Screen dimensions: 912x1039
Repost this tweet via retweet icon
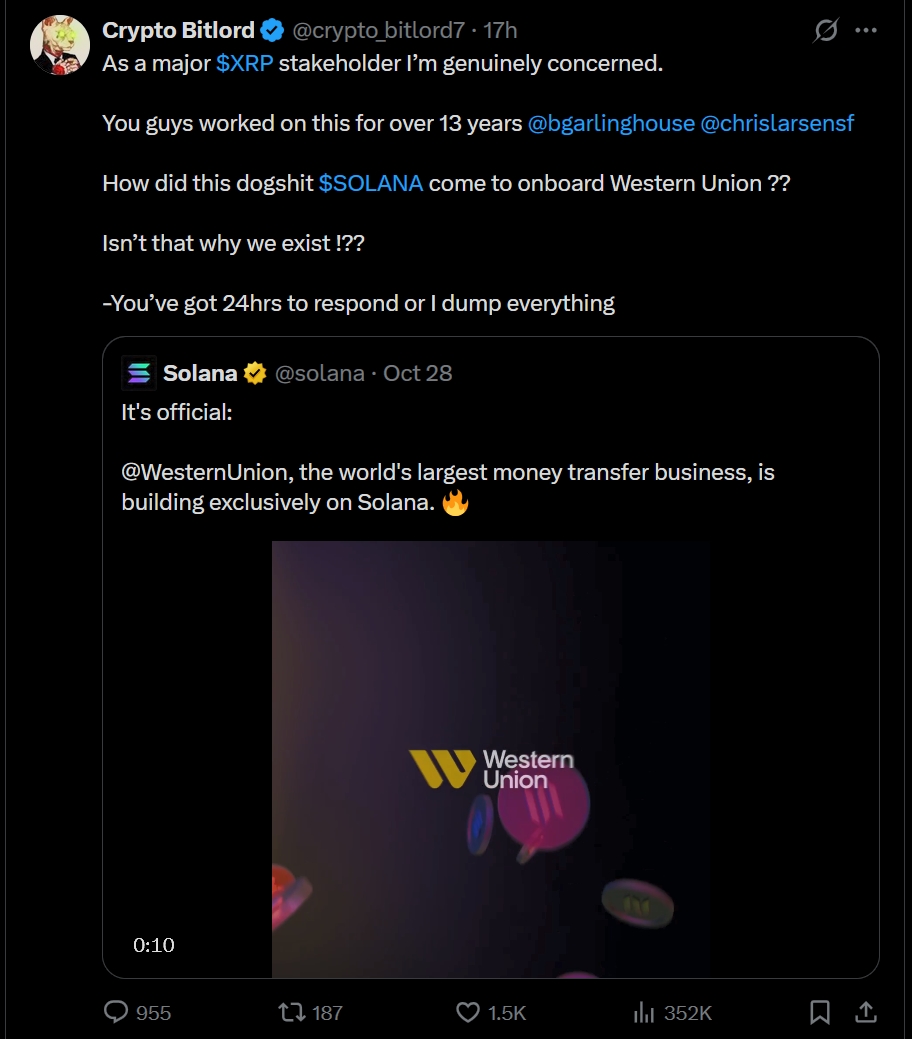tap(291, 1013)
